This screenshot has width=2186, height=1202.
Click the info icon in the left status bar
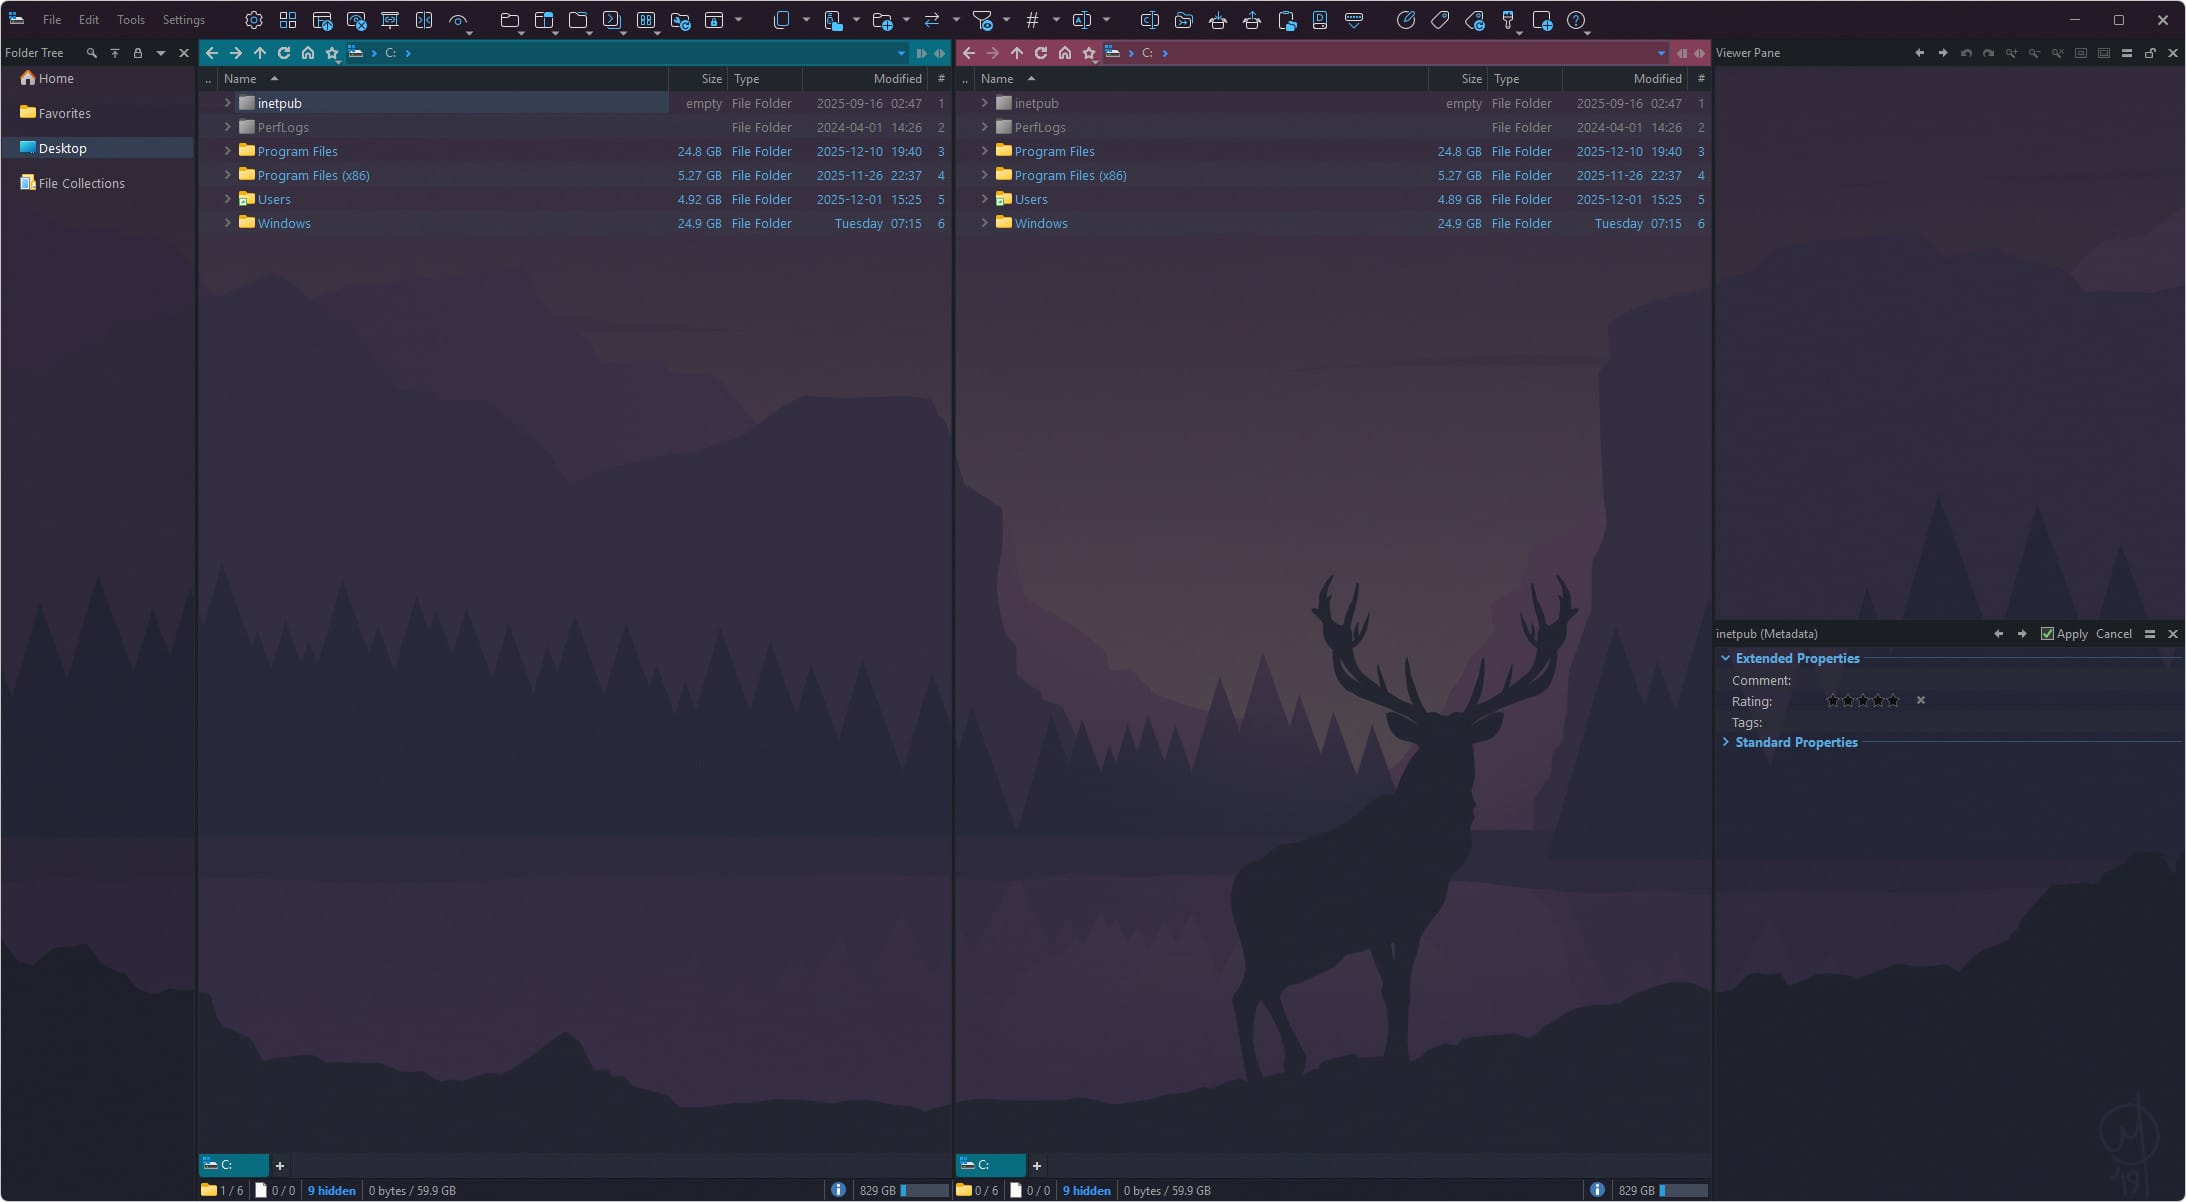(838, 1190)
